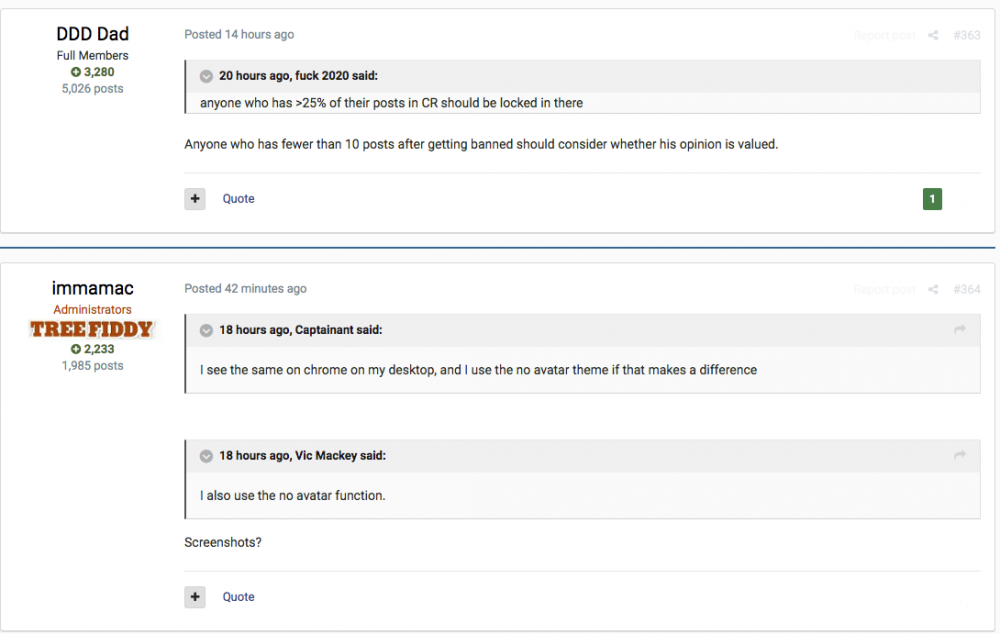Click share icon on post #363
This screenshot has height=634, width=1000.
coord(933,35)
